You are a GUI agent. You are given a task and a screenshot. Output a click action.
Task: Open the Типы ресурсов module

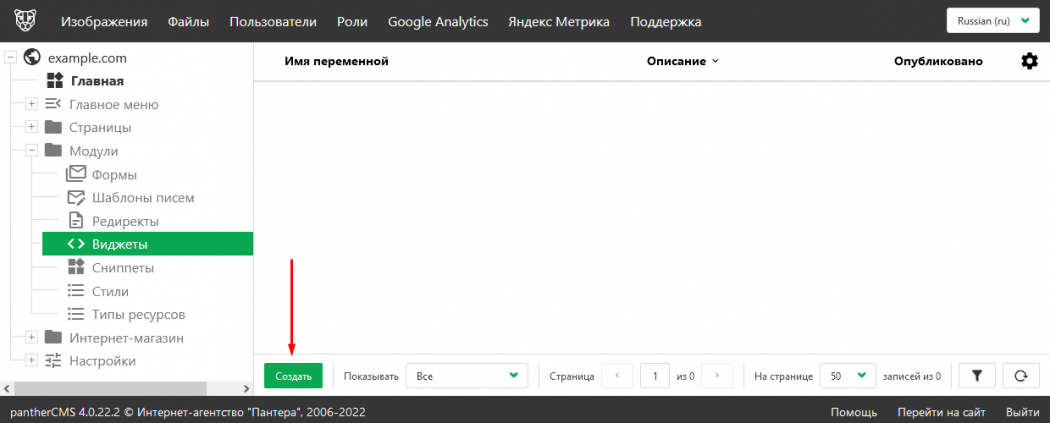click(x=139, y=315)
